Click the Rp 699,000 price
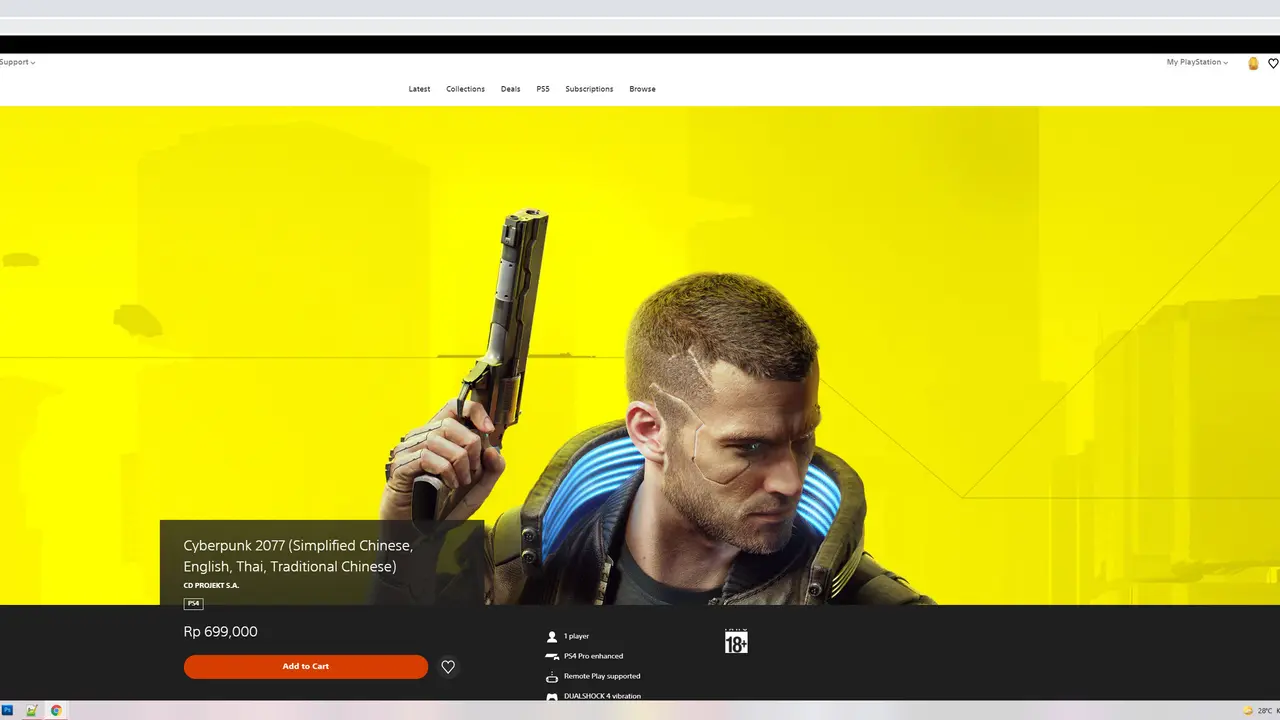Viewport: 1280px width, 720px height. pos(221,632)
